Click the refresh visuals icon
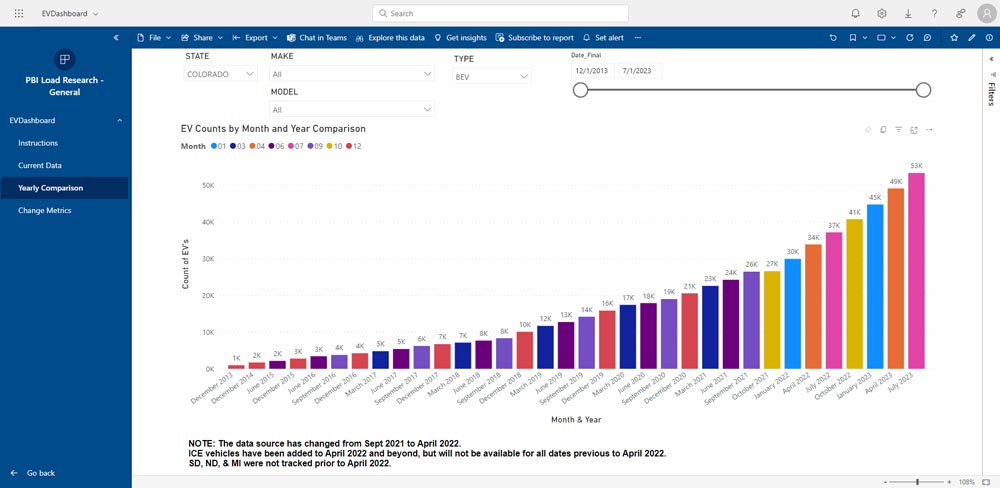 coord(909,37)
